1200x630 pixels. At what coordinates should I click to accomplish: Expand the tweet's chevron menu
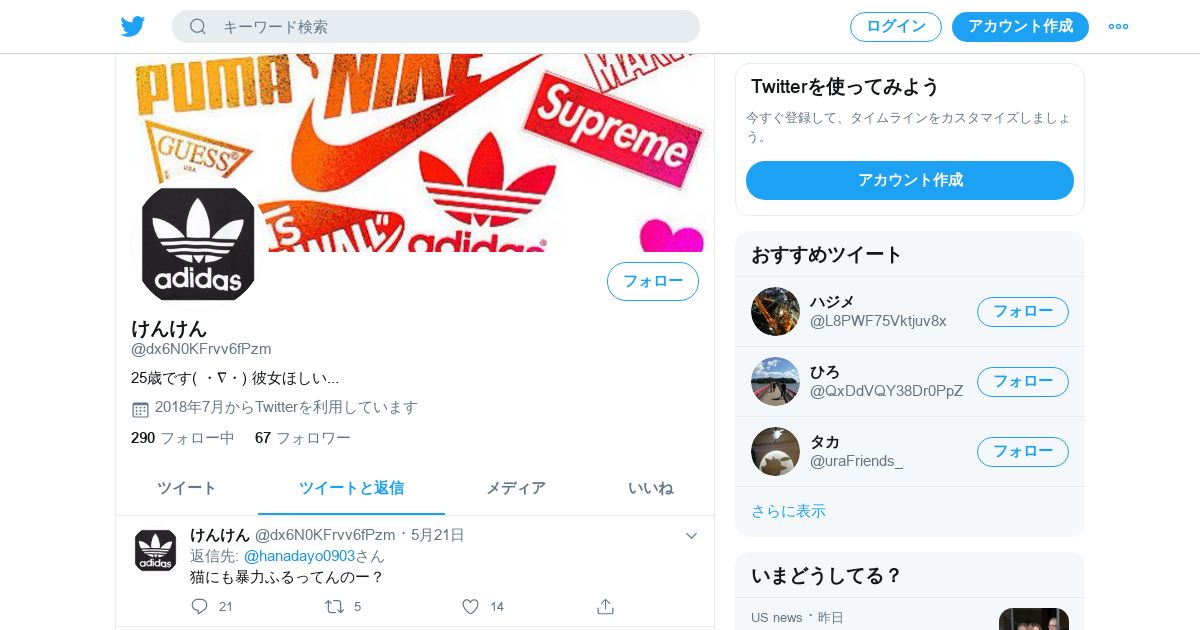click(x=691, y=536)
